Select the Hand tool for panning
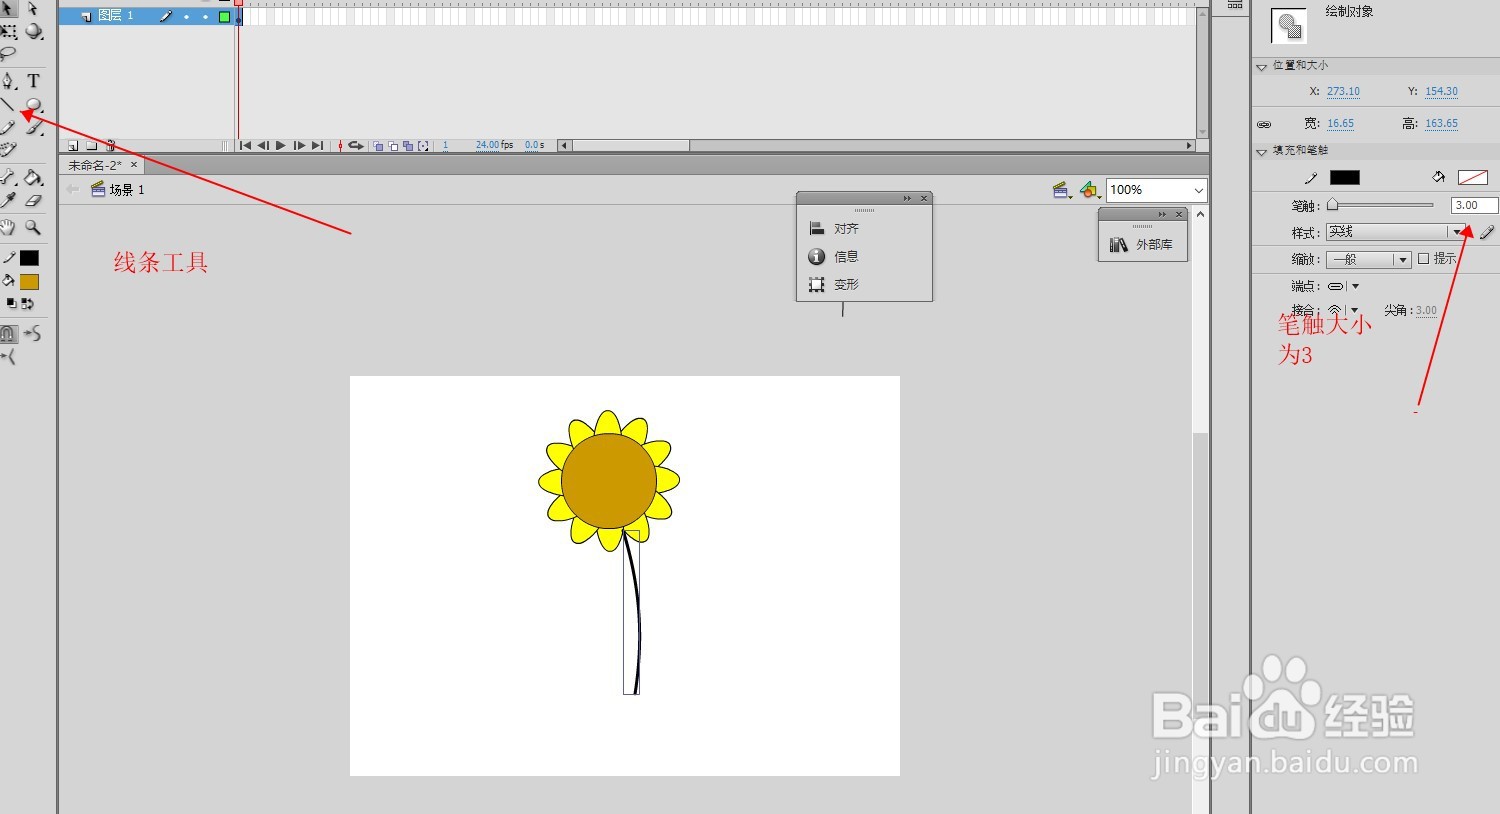The image size is (1500, 814). pyautogui.click(x=8, y=226)
